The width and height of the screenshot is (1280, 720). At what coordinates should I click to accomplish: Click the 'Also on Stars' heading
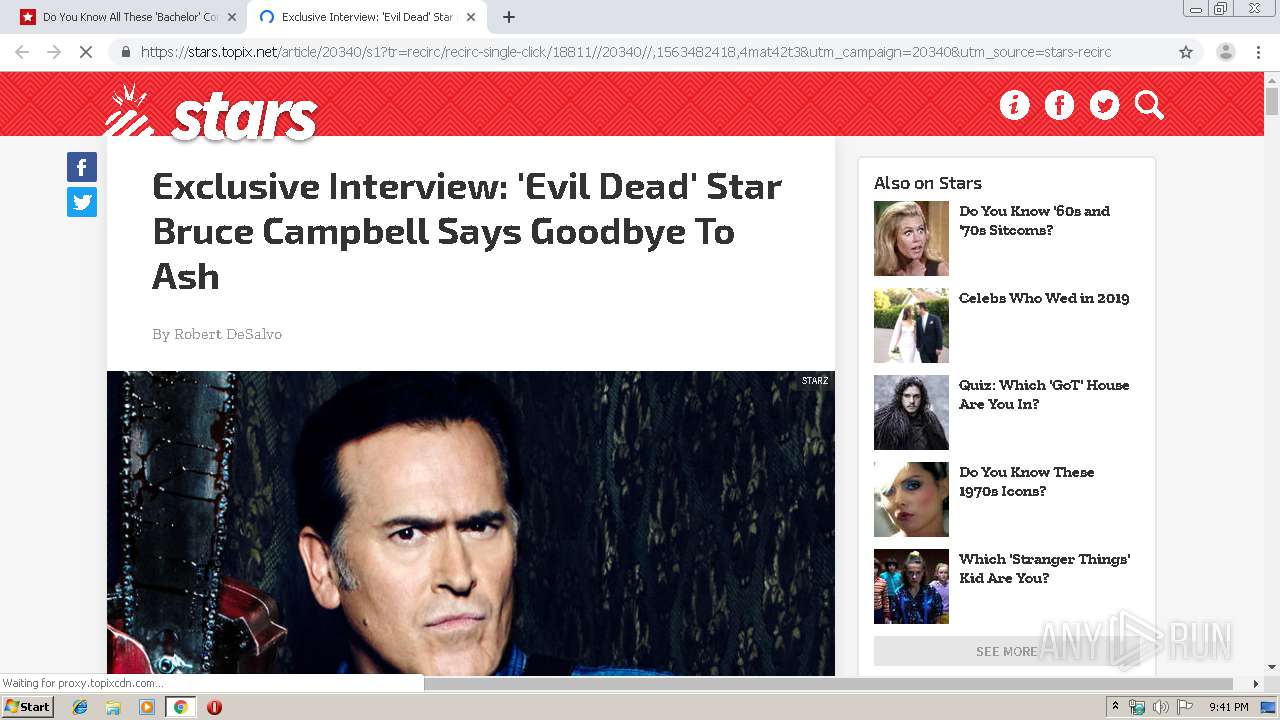click(x=928, y=183)
